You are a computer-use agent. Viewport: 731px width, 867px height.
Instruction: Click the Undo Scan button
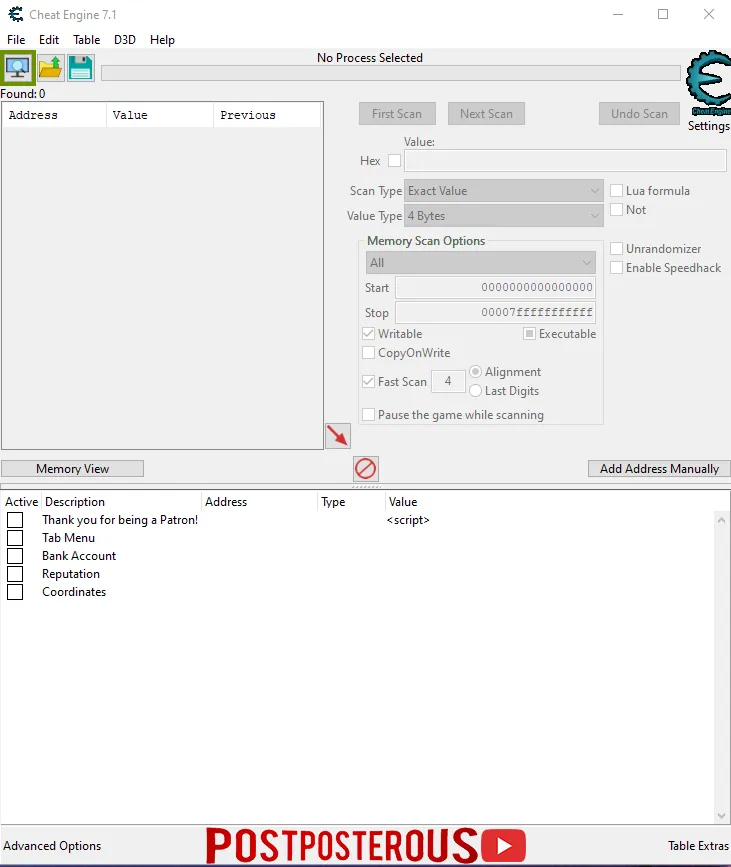(639, 113)
